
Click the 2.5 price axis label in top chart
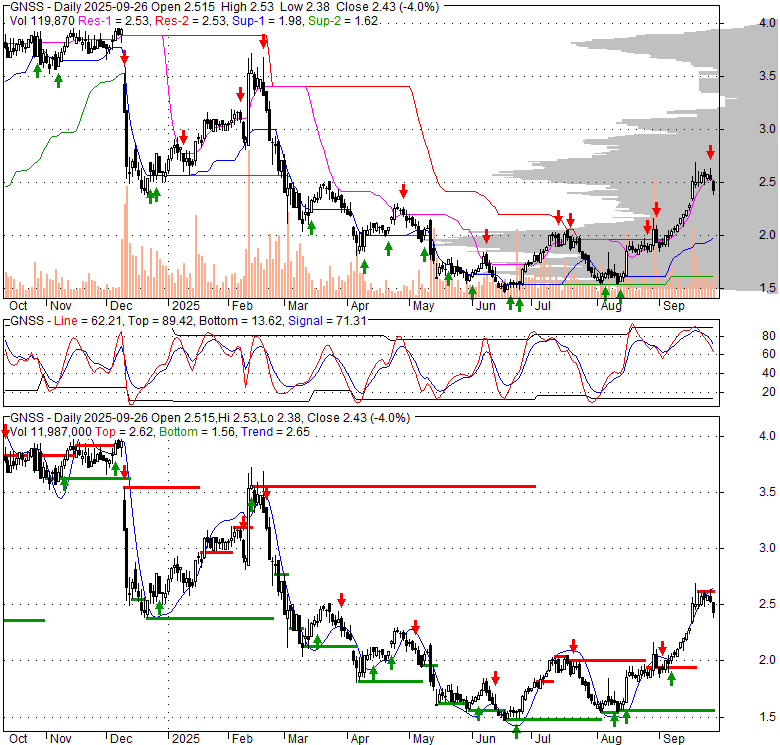[x=767, y=182]
